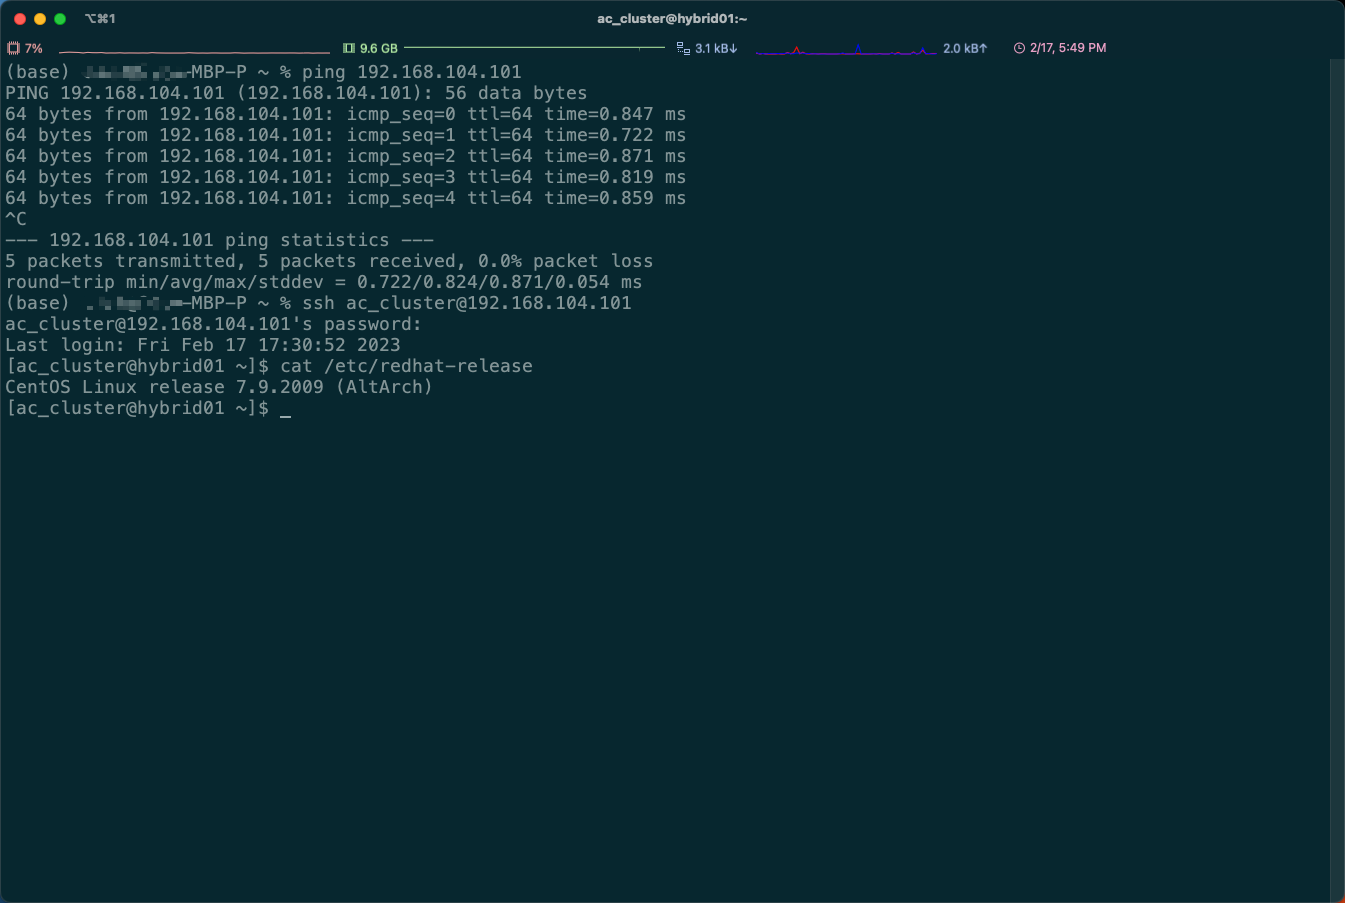Click the 2.0 kB upload indicator
This screenshot has width=1345, height=903.
coord(965,47)
